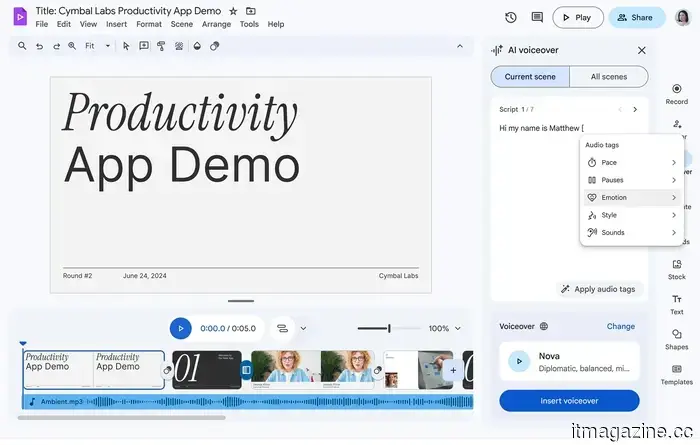
Task: Click the Google Vids app logo
Action: tap(20, 17)
